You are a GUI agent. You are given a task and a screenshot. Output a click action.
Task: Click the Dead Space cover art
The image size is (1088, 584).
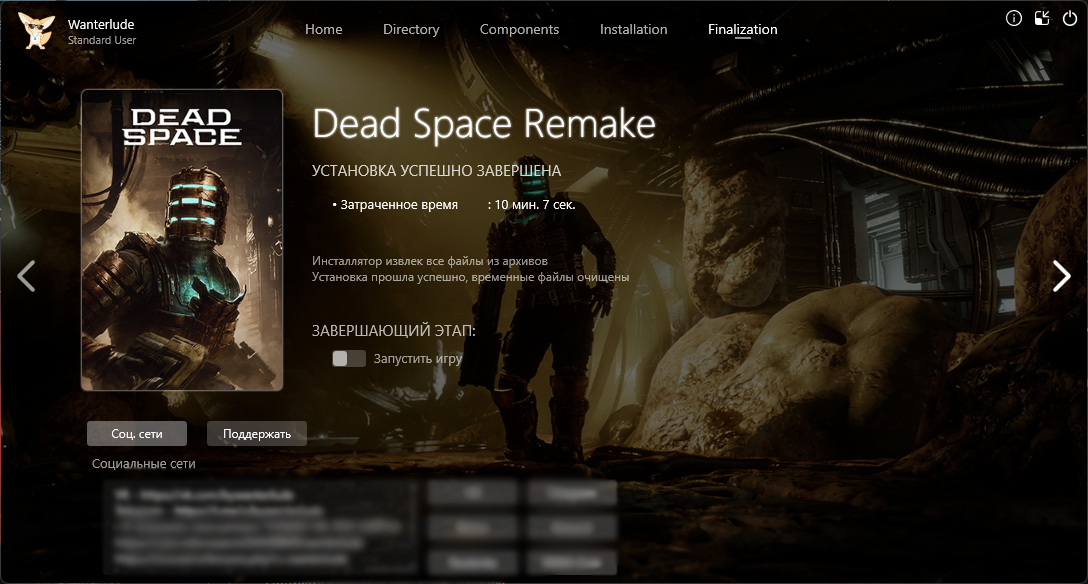coord(182,240)
